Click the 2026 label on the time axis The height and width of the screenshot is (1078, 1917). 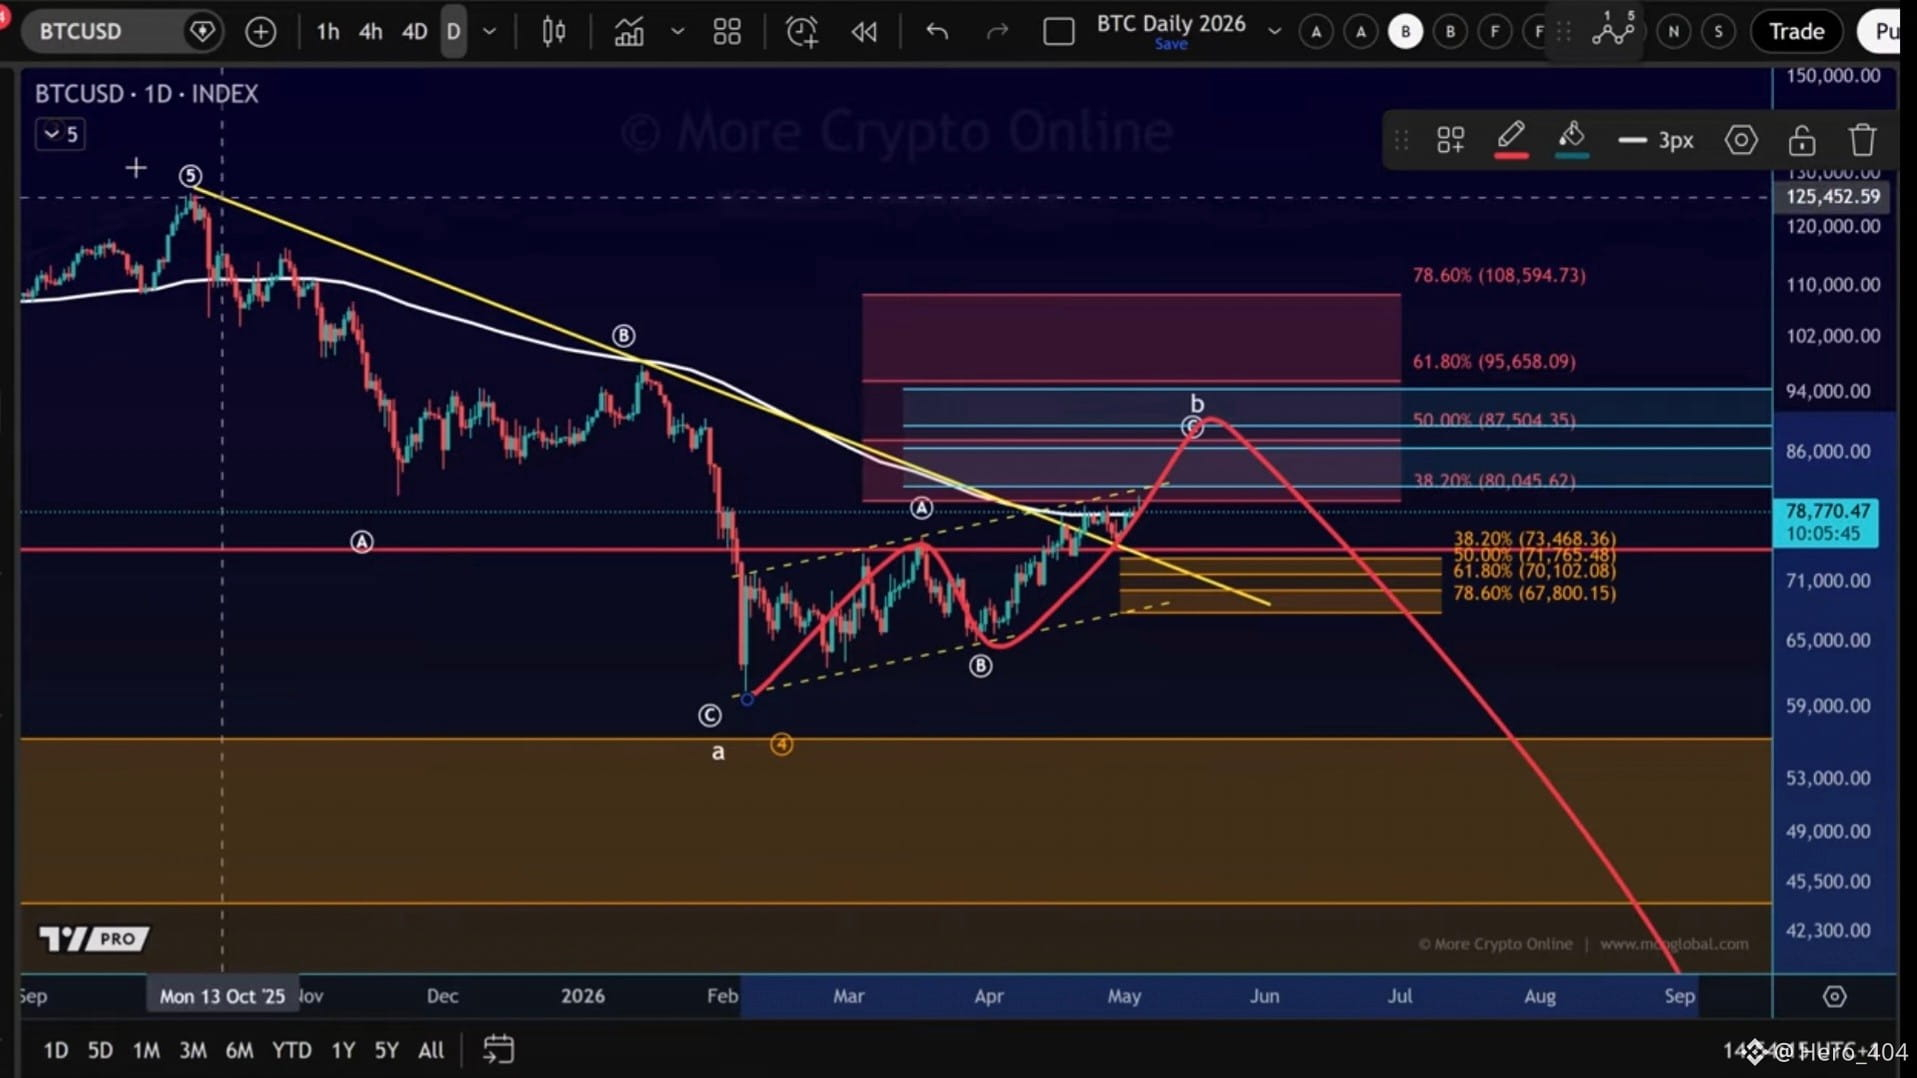coord(583,996)
